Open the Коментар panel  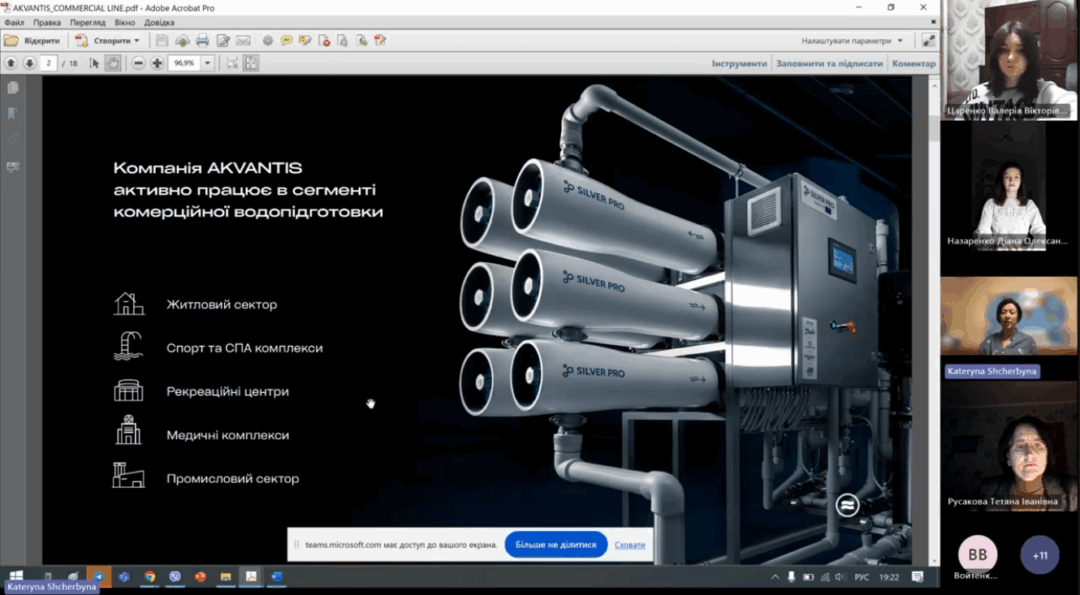pyautogui.click(x=913, y=63)
